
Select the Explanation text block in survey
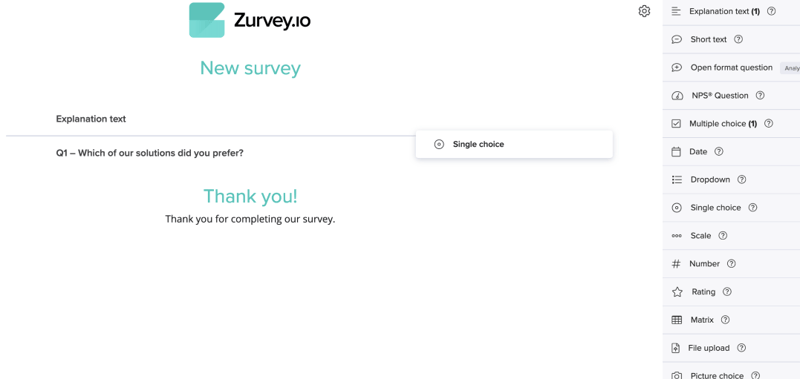click(x=91, y=119)
